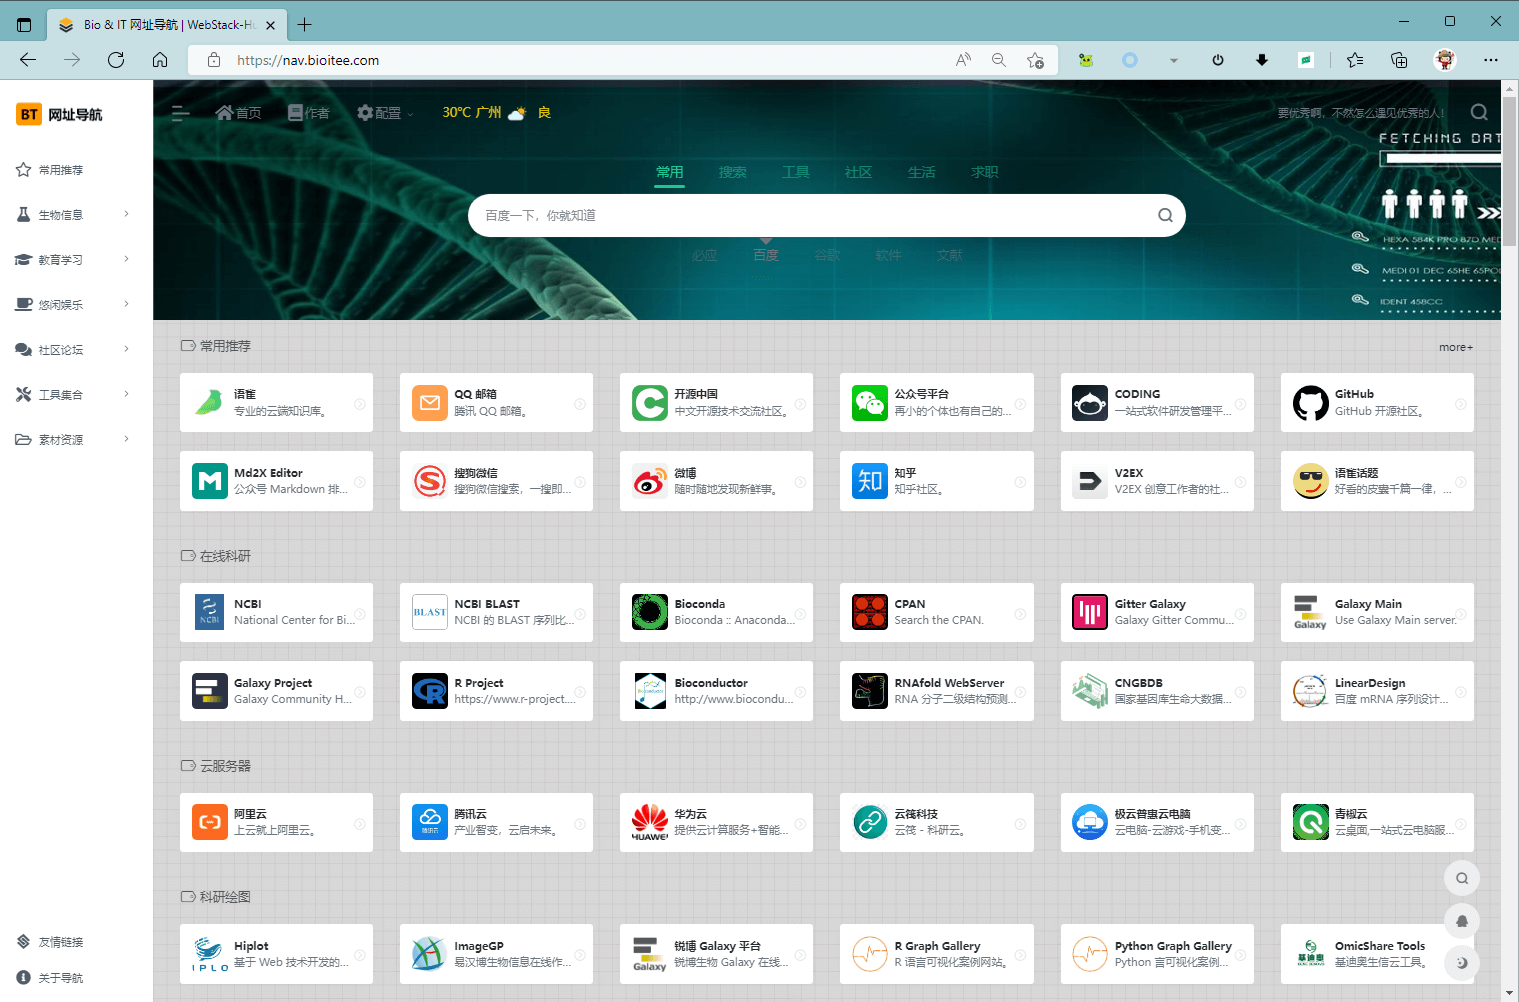Select the 社区 search tab
Image resolution: width=1519 pixels, height=1002 pixels.
(x=859, y=172)
